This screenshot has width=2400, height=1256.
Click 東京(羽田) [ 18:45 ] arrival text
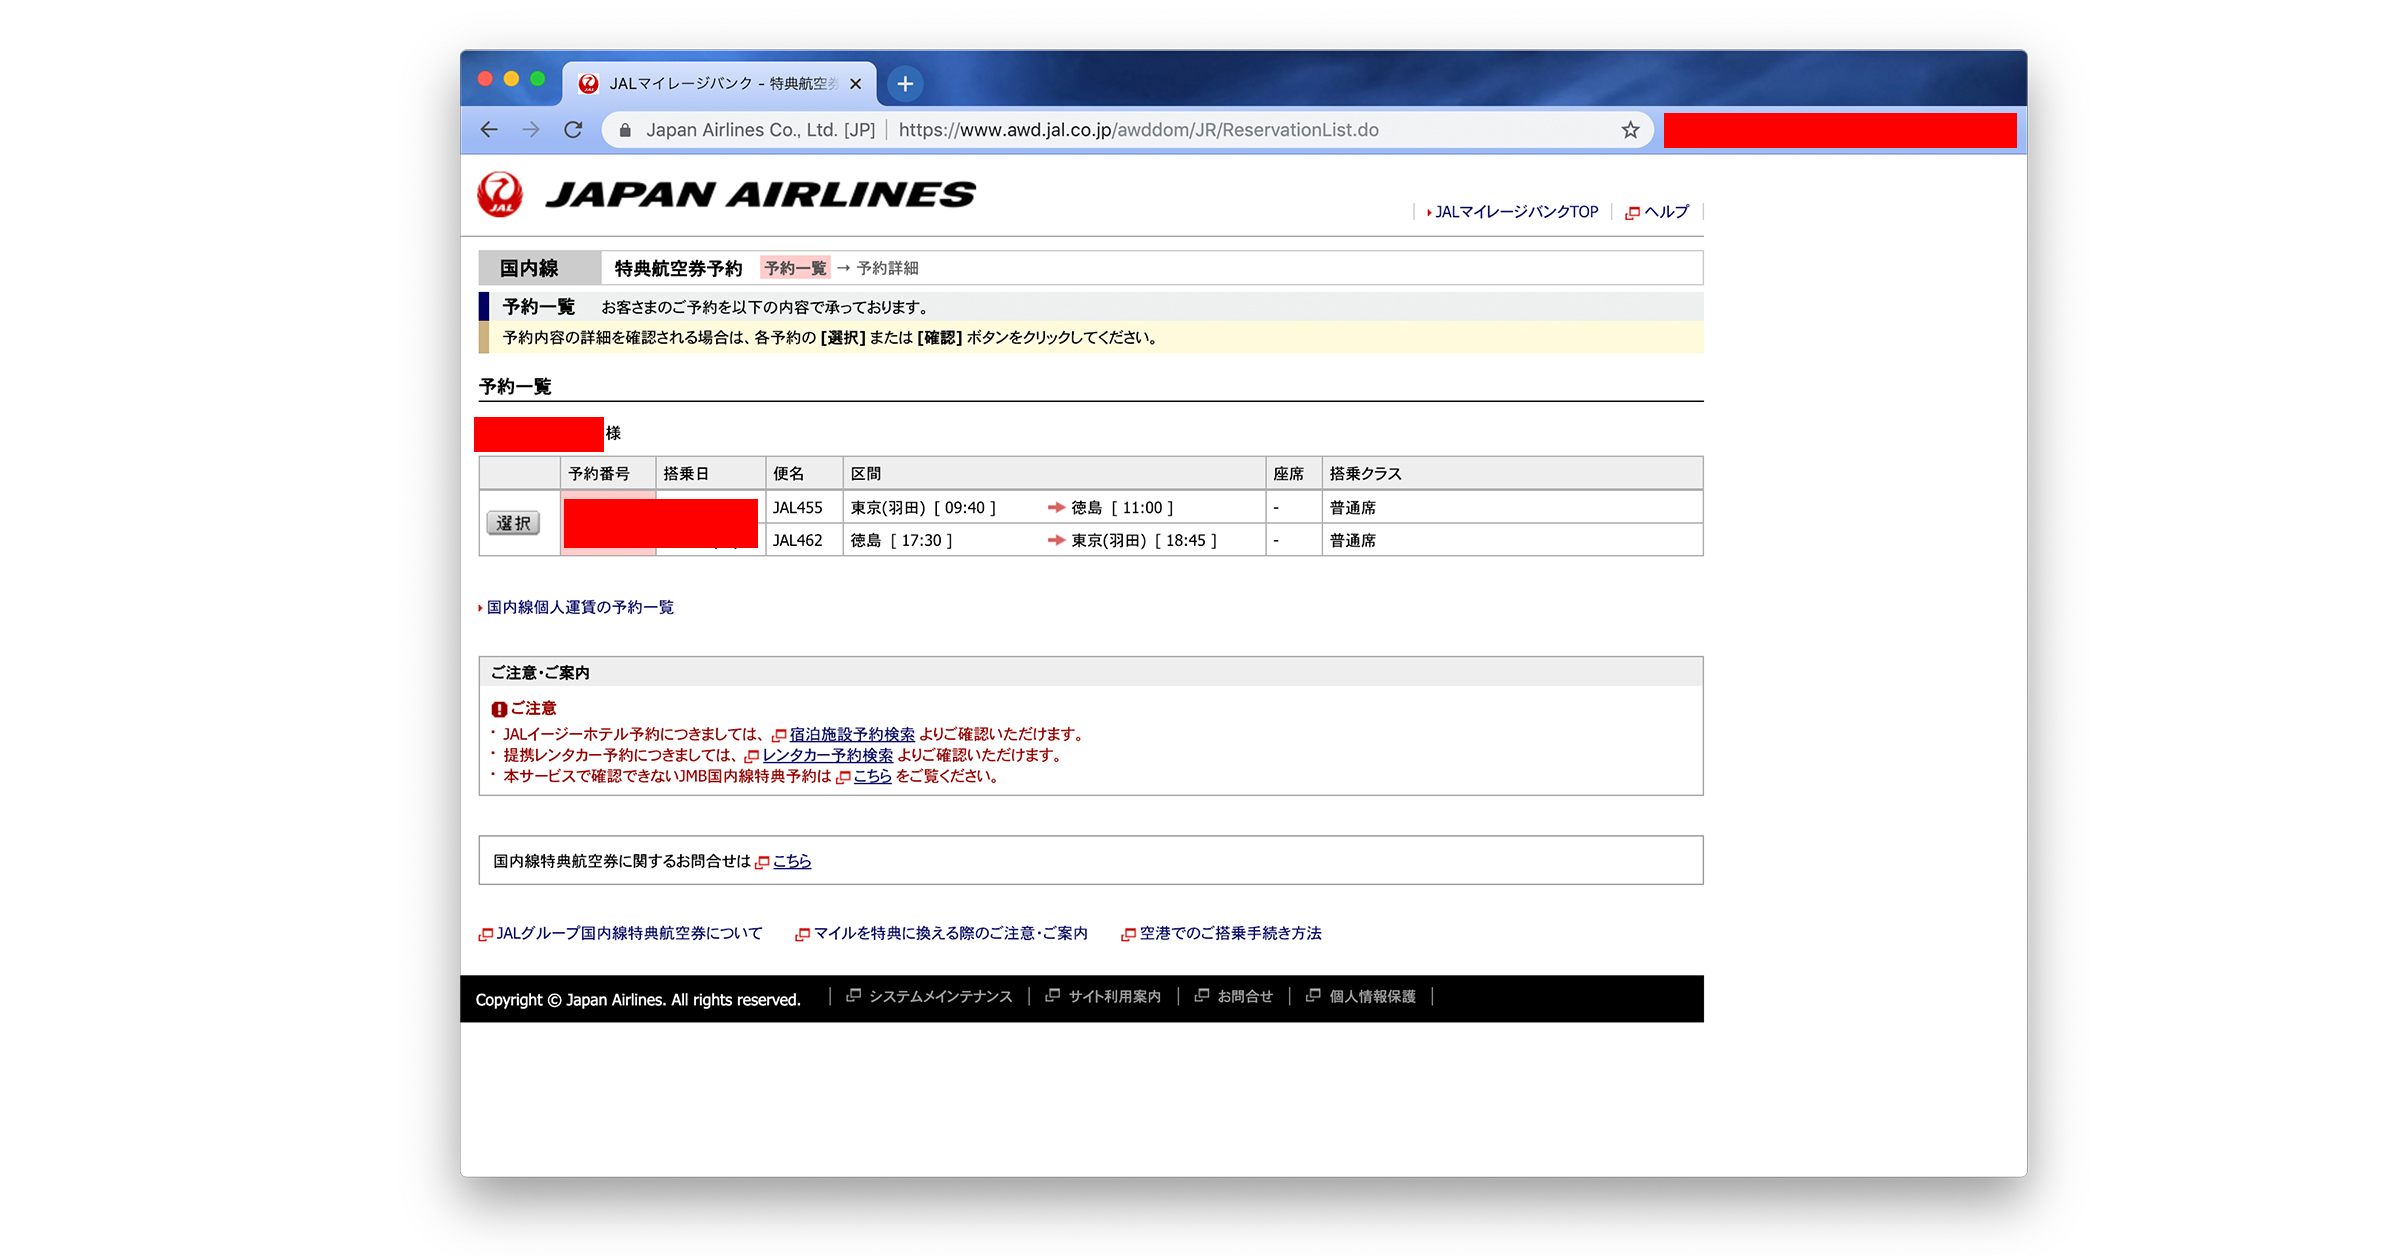(1144, 540)
